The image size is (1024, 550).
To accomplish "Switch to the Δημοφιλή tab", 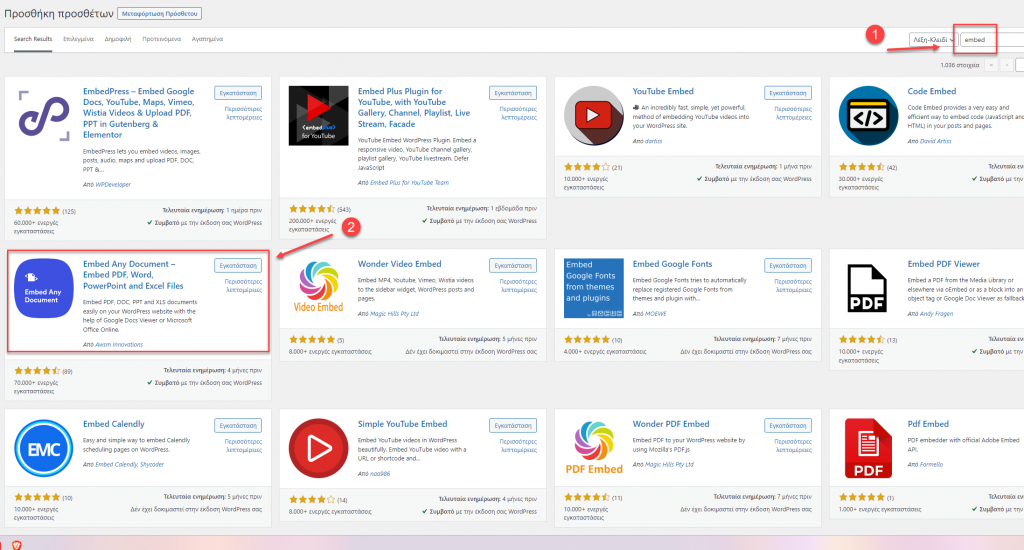I will click(118, 39).
